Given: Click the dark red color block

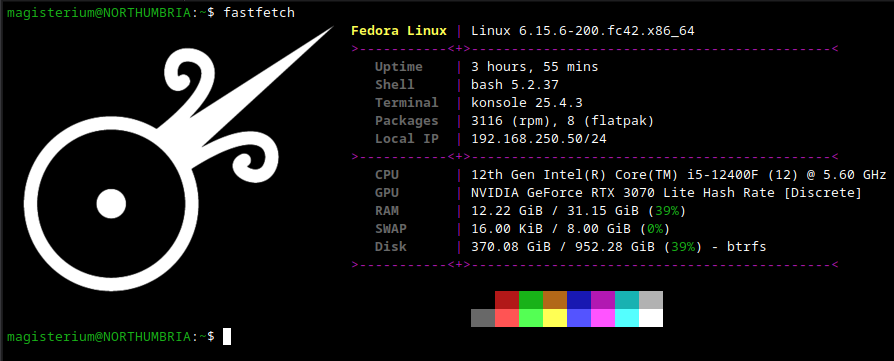Looking at the screenshot, I should [507, 300].
